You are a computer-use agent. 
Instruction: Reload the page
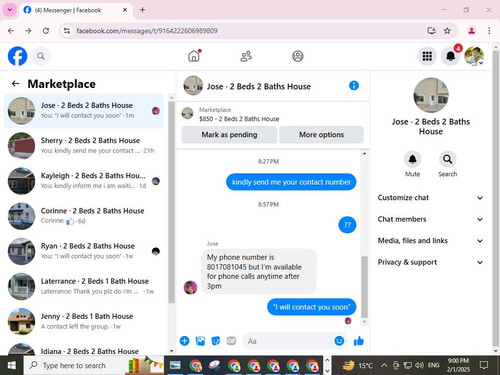pos(46,31)
